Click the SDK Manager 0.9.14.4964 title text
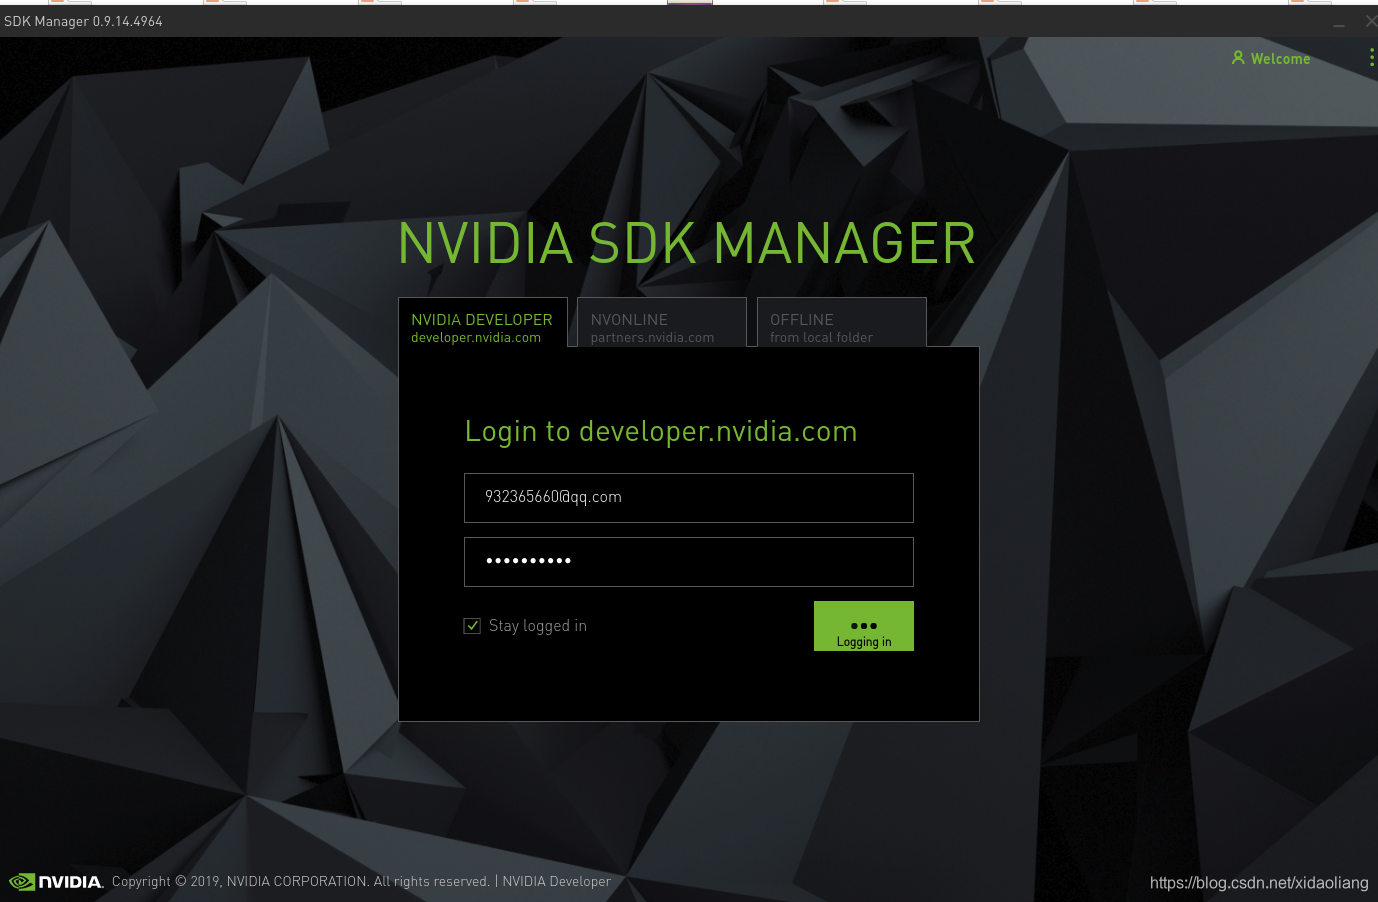The height and width of the screenshot is (902, 1378). (83, 21)
